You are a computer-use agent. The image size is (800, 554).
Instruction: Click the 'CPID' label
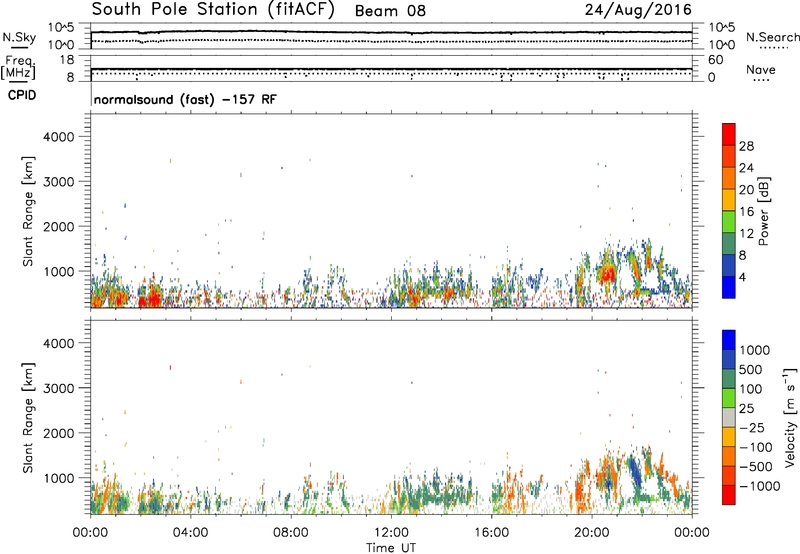22,95
